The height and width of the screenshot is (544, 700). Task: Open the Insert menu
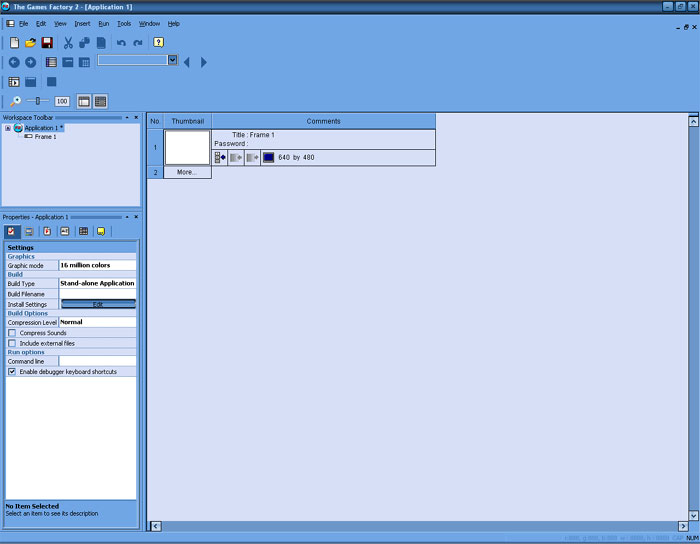point(83,24)
